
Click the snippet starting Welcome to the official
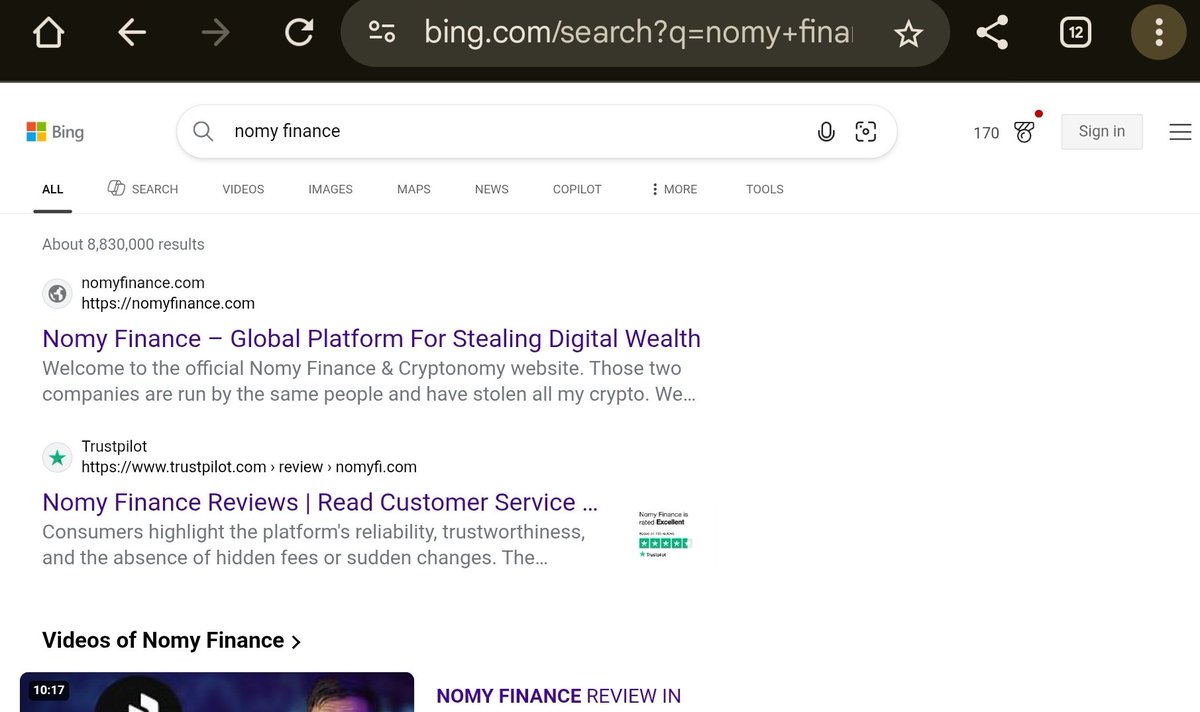[369, 381]
